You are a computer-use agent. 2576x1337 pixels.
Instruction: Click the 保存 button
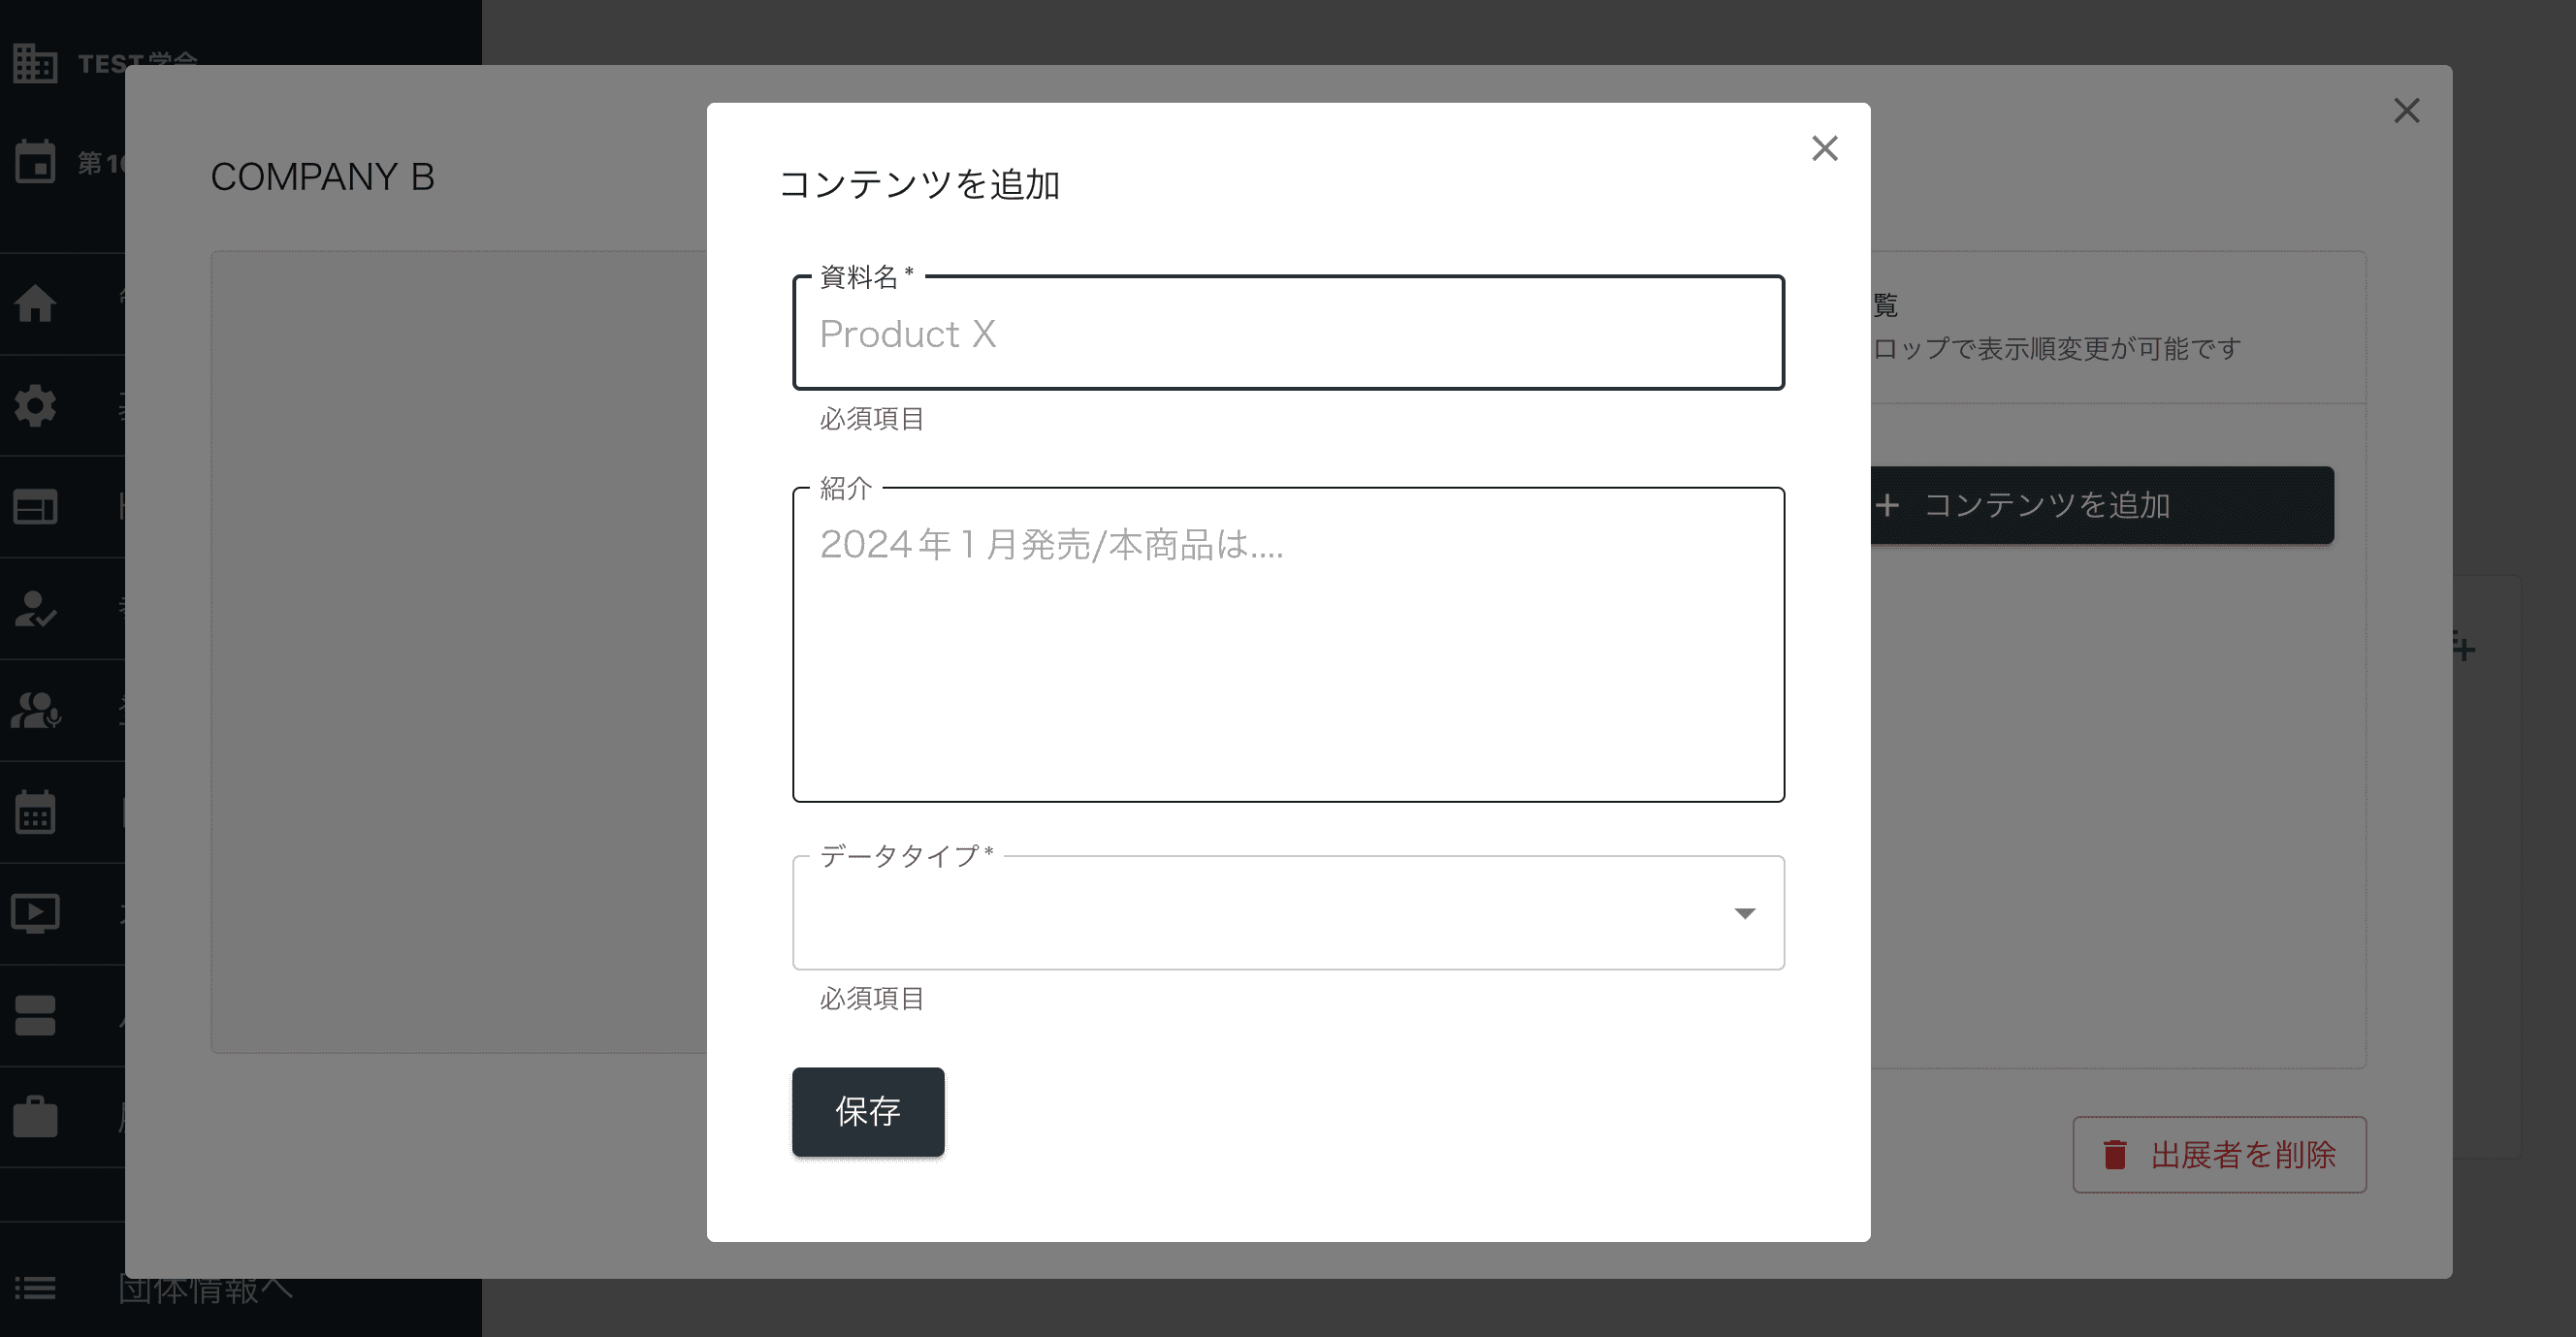pyautogui.click(x=868, y=1111)
